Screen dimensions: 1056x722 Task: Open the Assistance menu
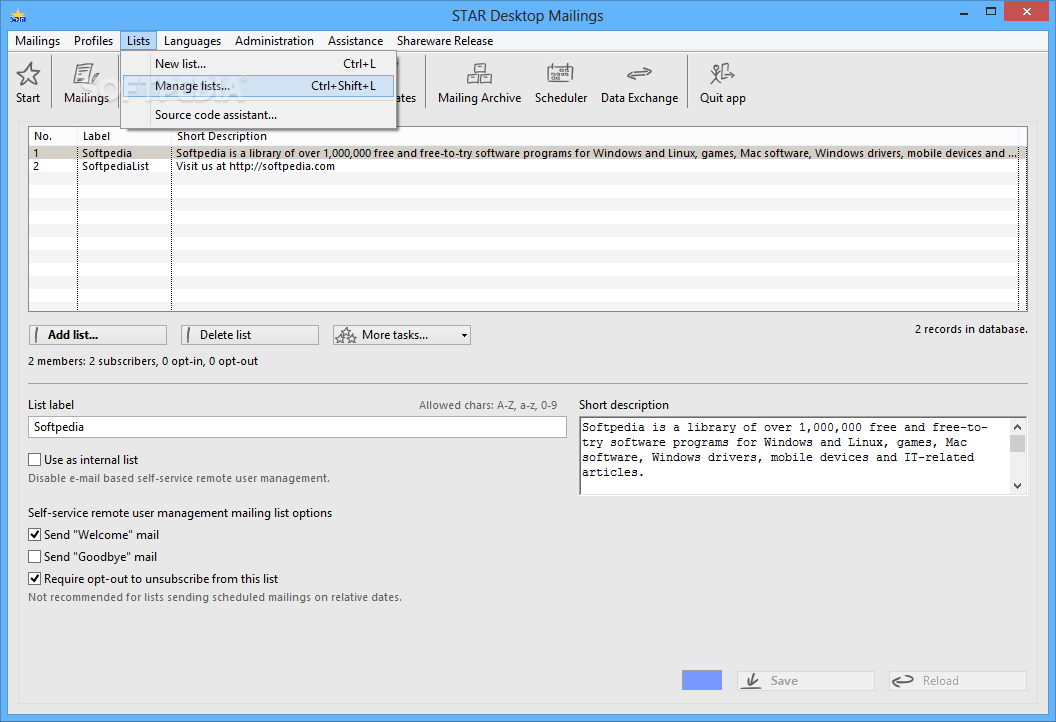[356, 41]
